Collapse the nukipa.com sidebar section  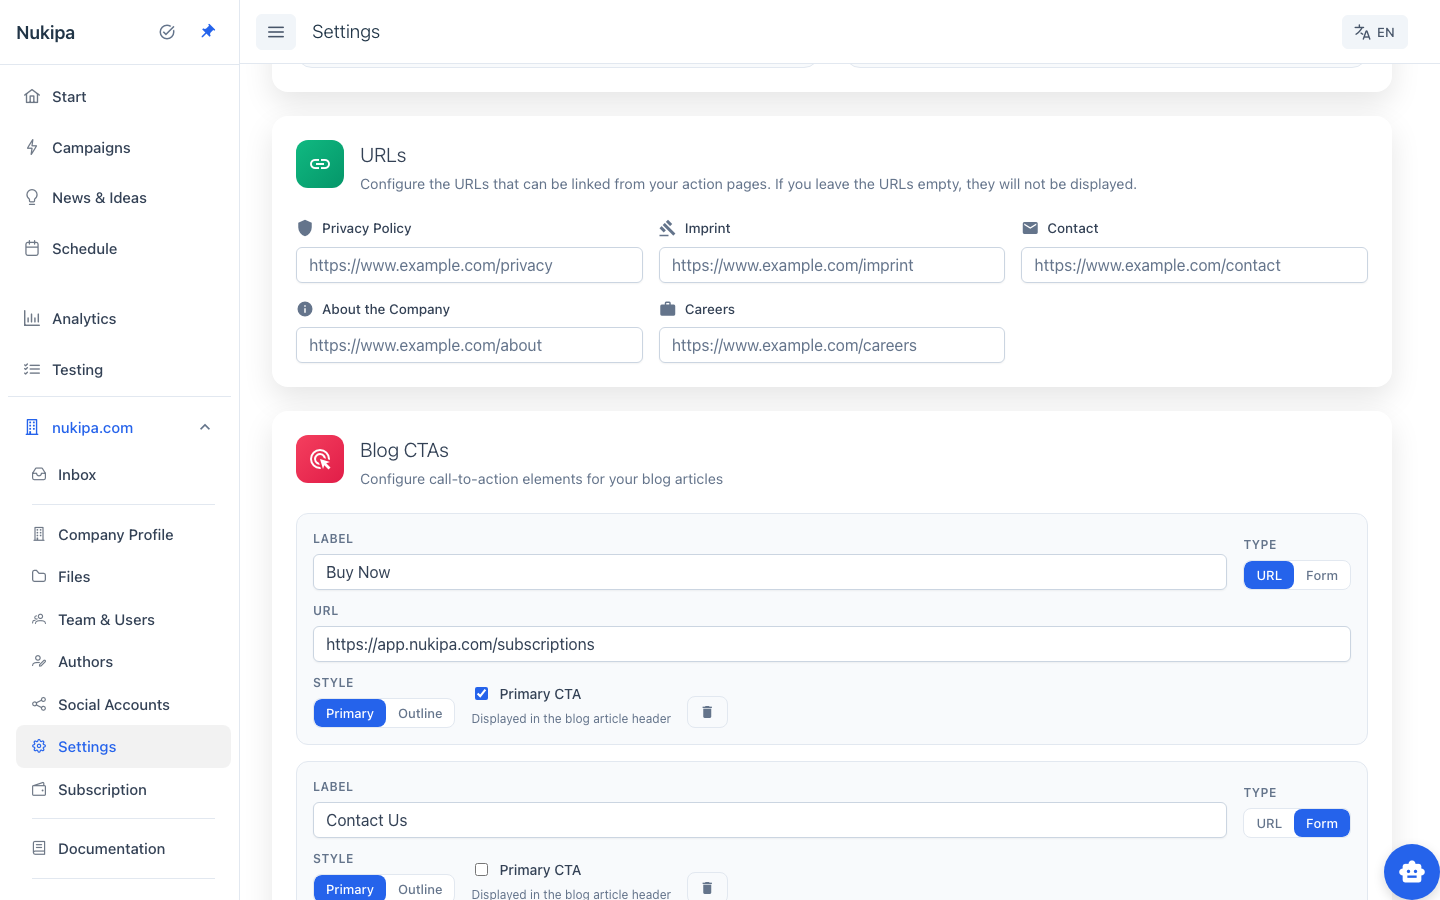pos(204,427)
